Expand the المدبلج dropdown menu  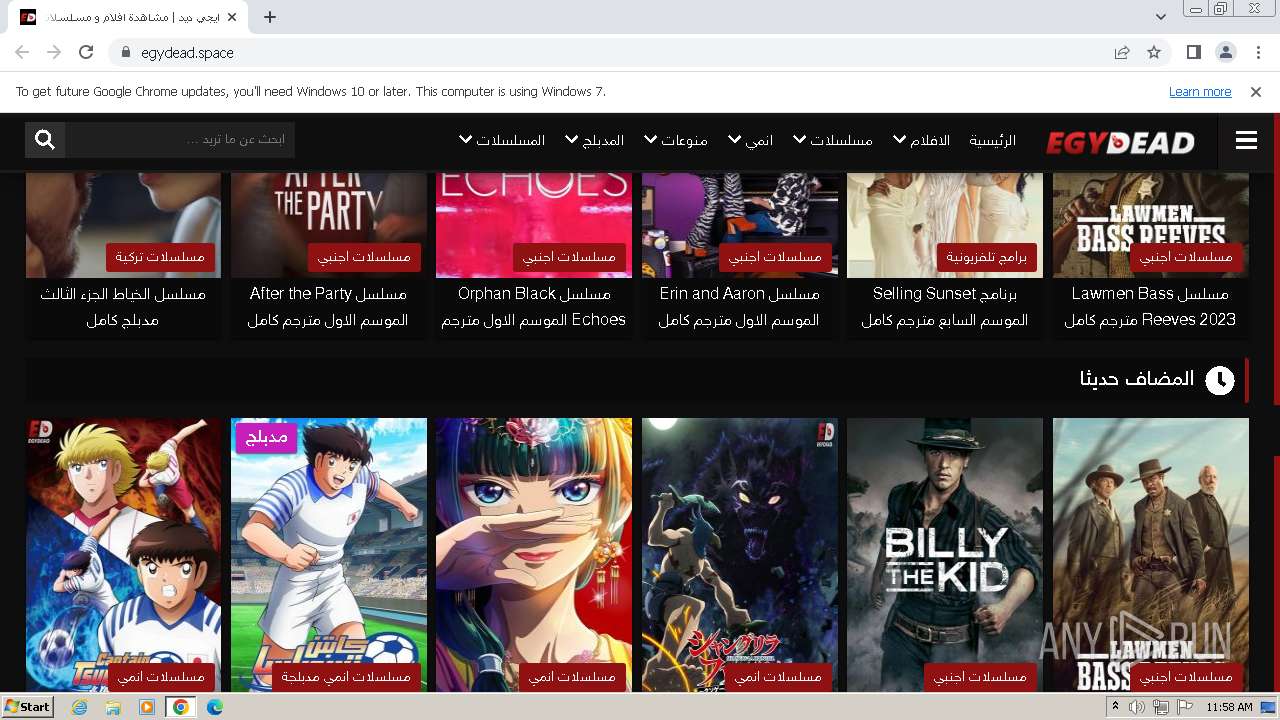pyautogui.click(x=594, y=140)
